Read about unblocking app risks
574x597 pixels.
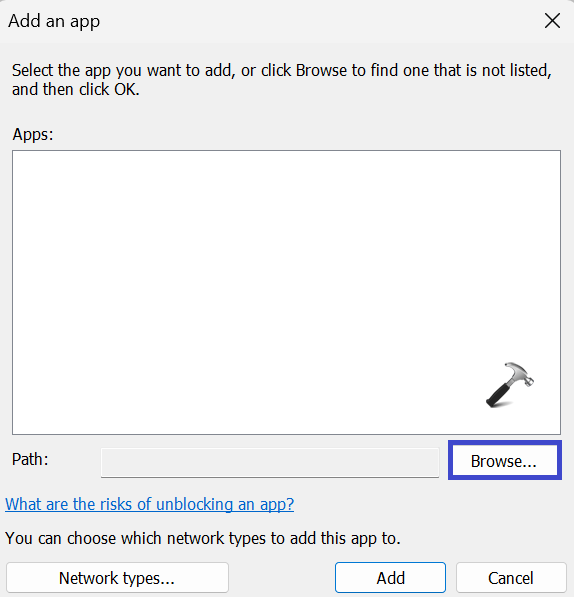[x=150, y=504]
